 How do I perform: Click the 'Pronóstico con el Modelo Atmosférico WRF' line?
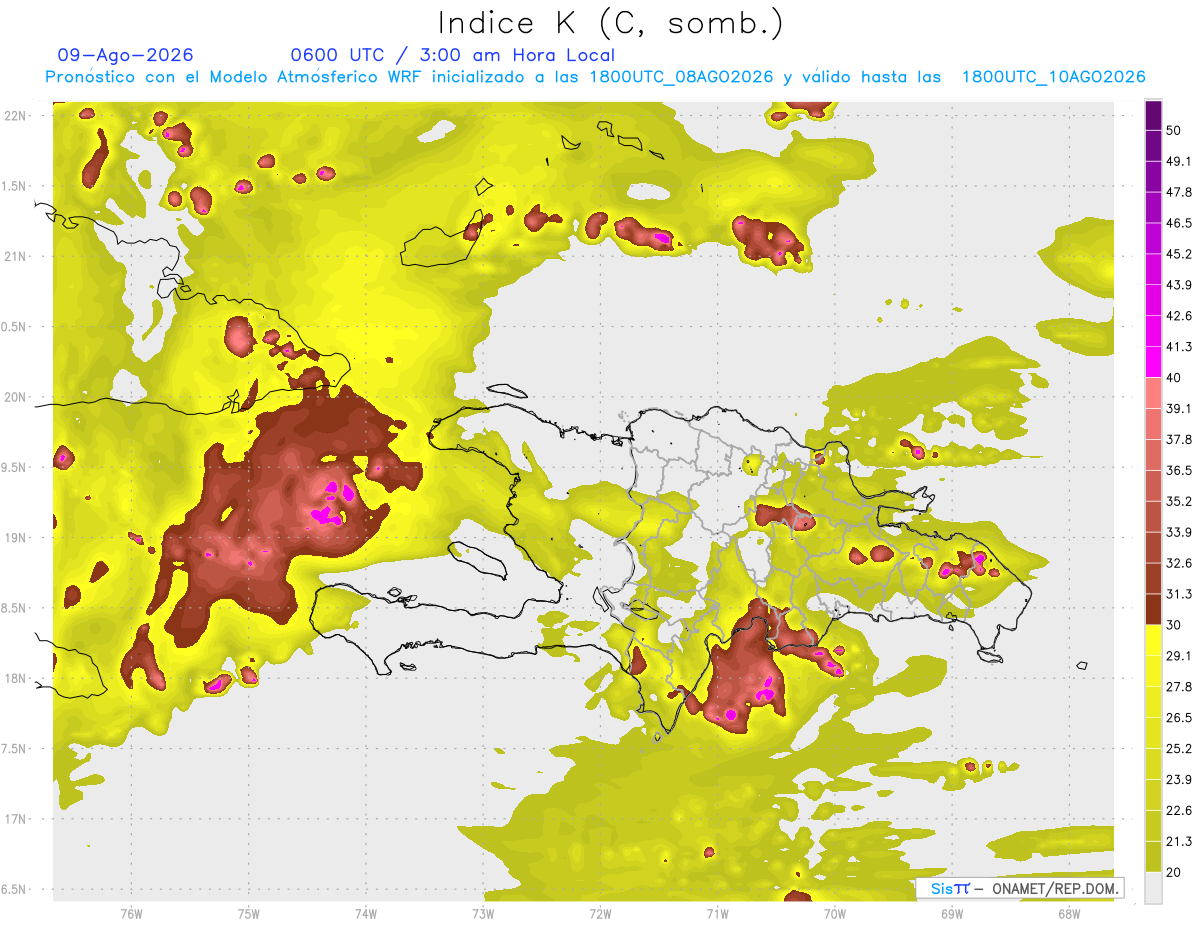595,77
